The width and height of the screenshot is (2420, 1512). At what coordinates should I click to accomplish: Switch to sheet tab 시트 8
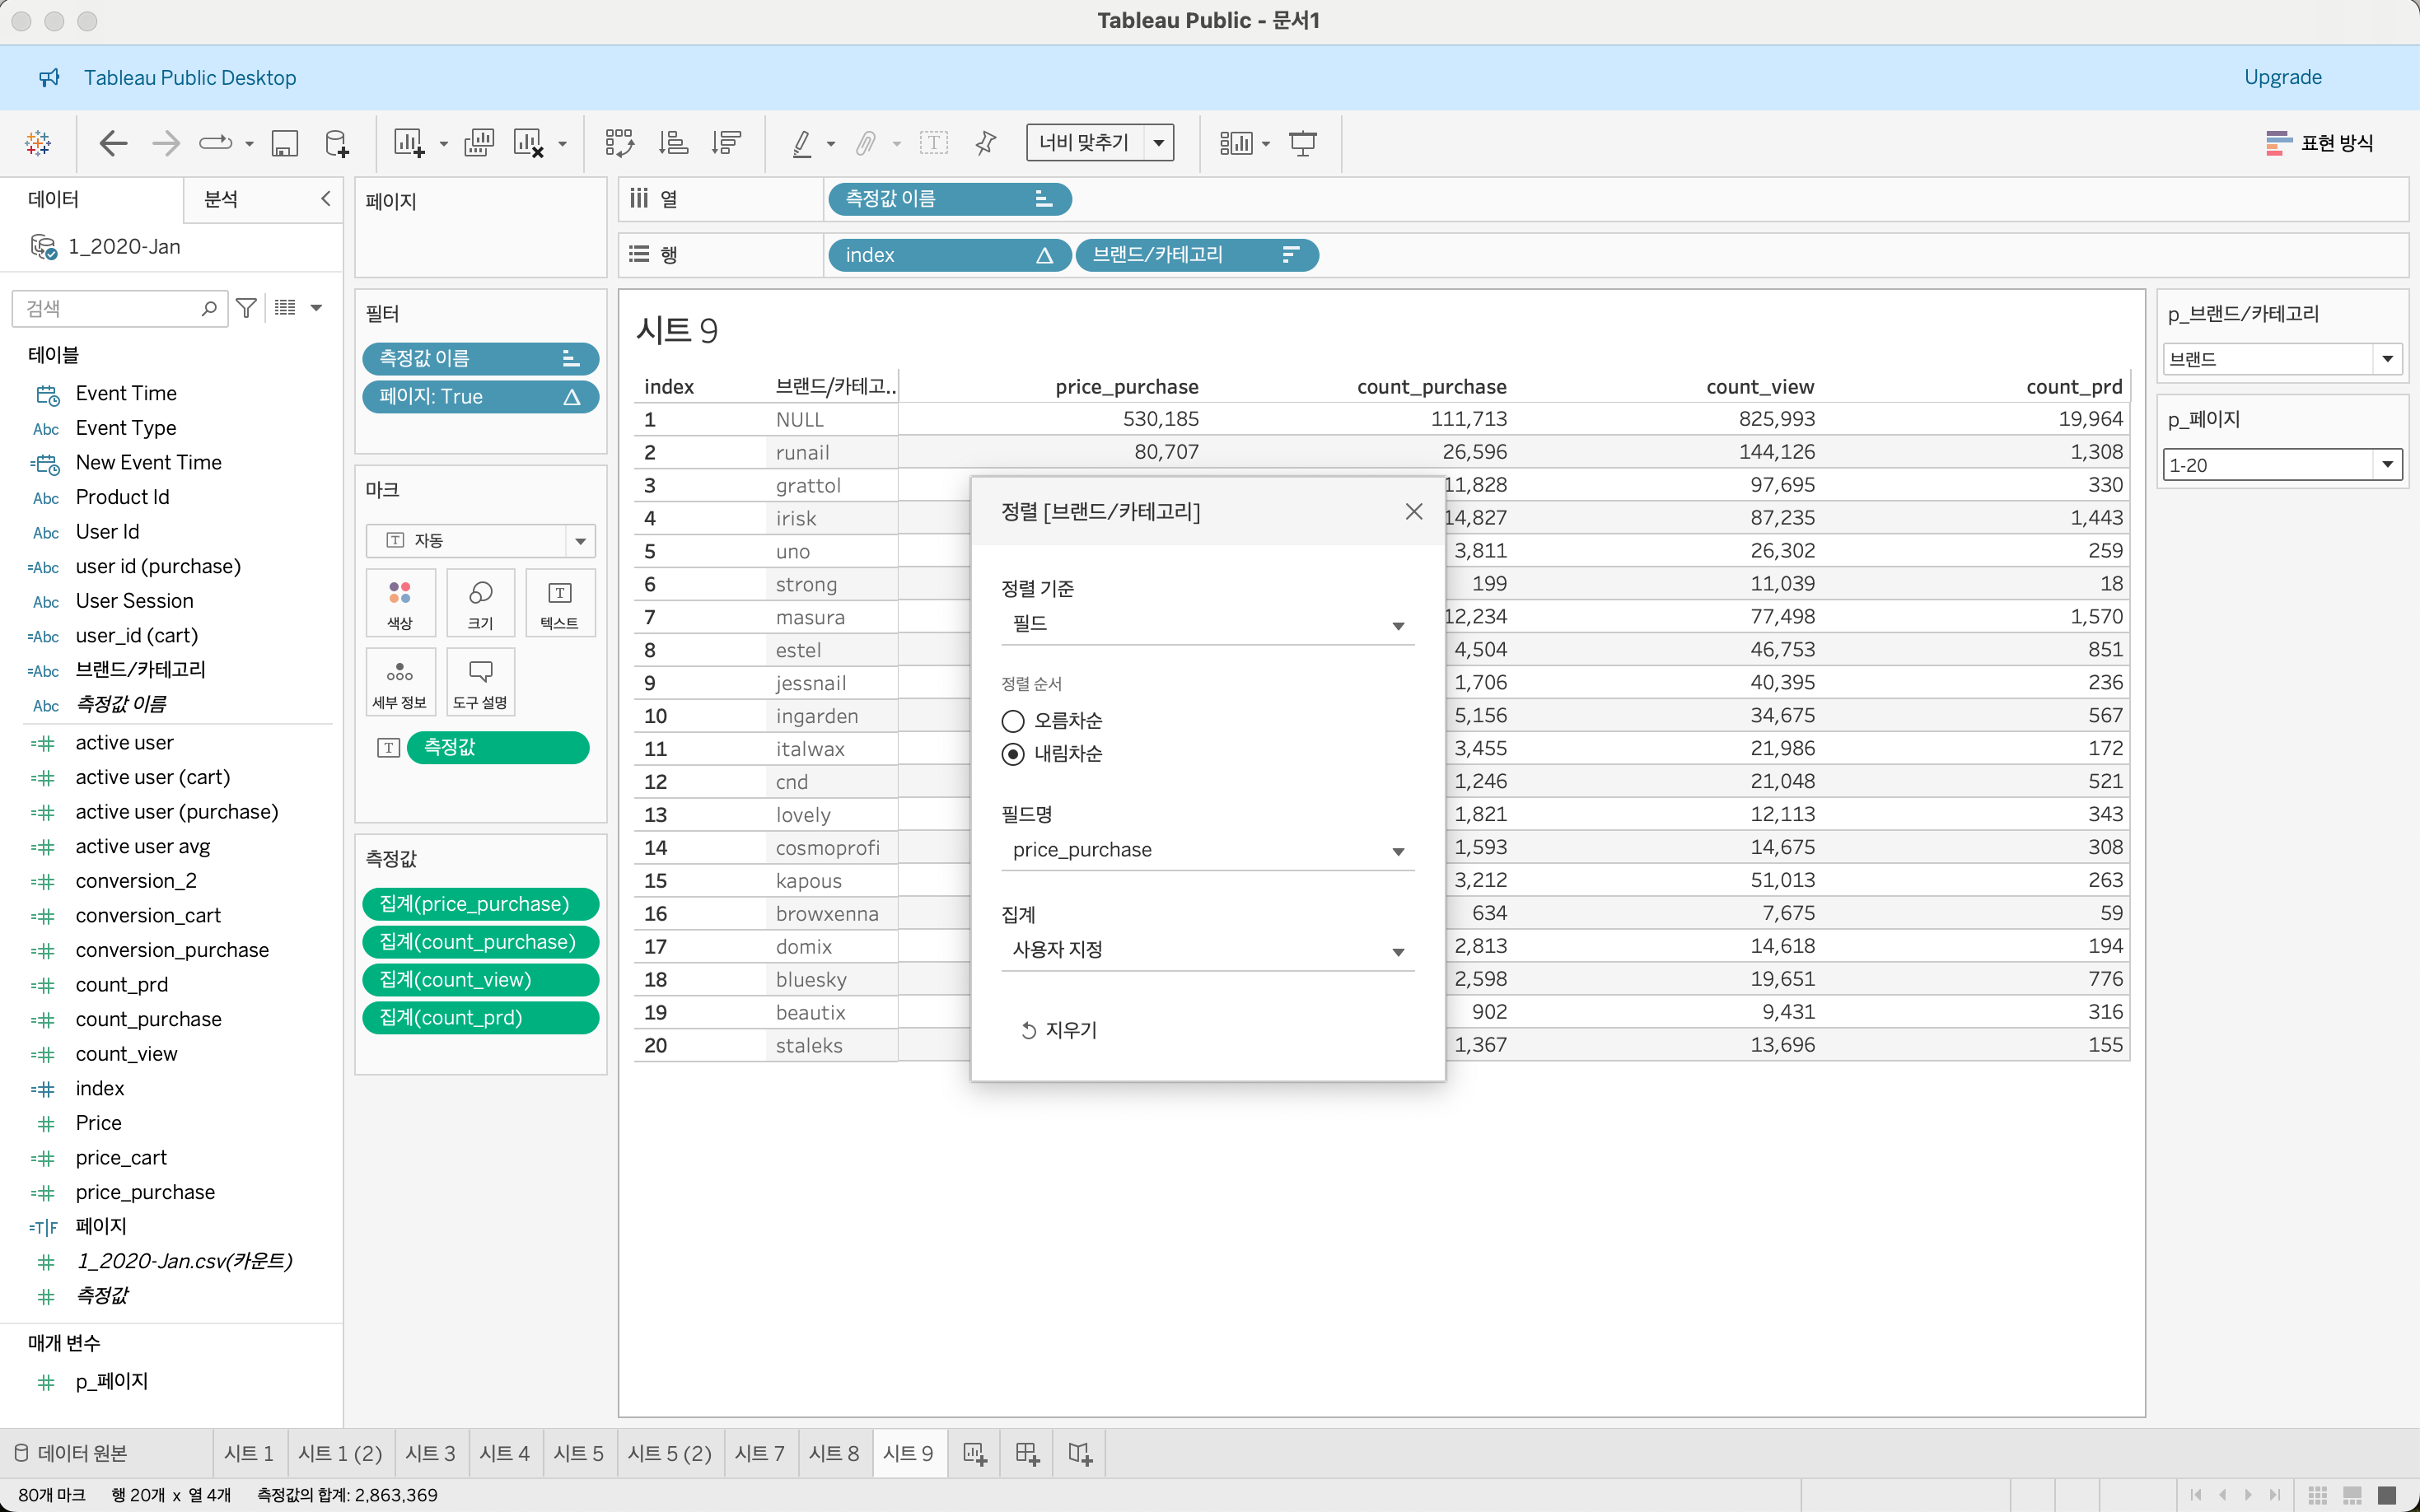[833, 1453]
